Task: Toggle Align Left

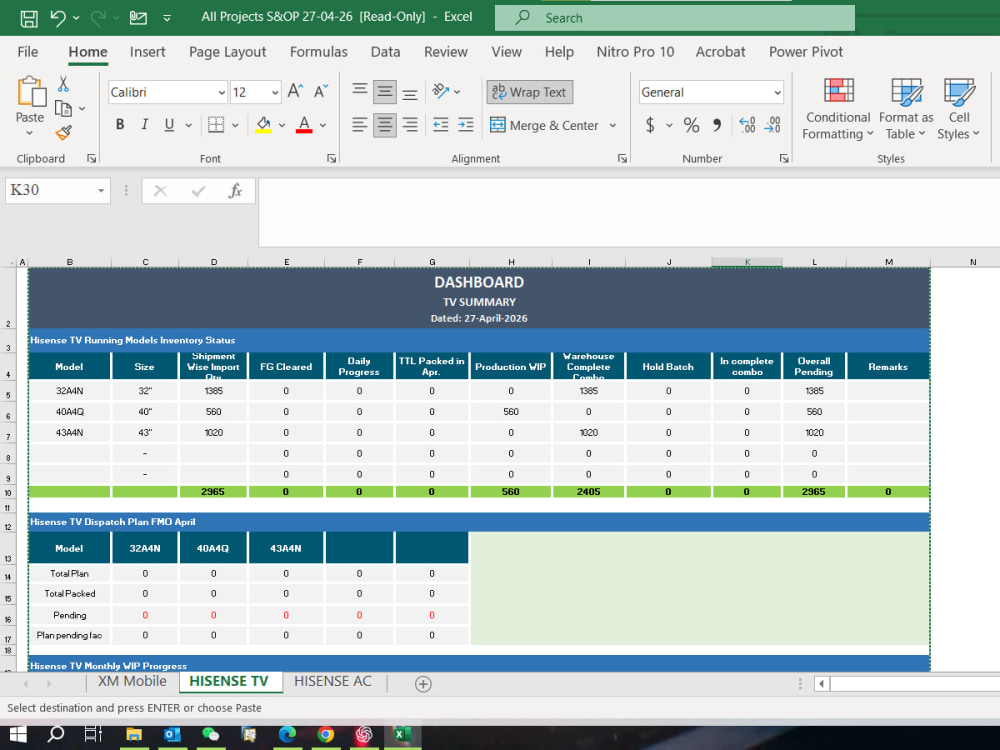Action: (360, 124)
